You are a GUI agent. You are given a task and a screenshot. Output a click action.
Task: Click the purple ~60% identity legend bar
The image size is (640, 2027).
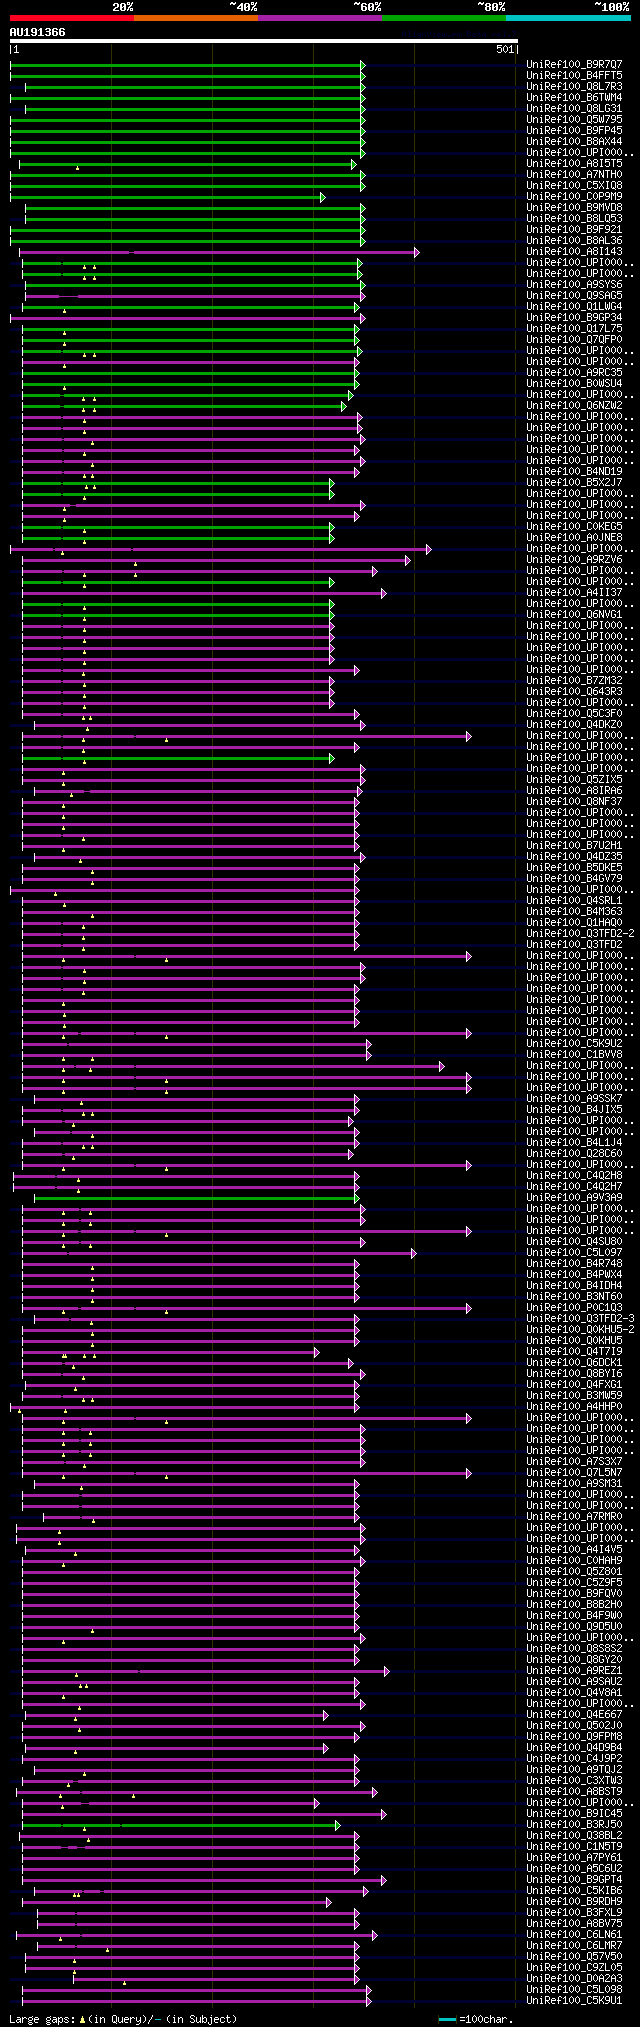(x=320, y=17)
